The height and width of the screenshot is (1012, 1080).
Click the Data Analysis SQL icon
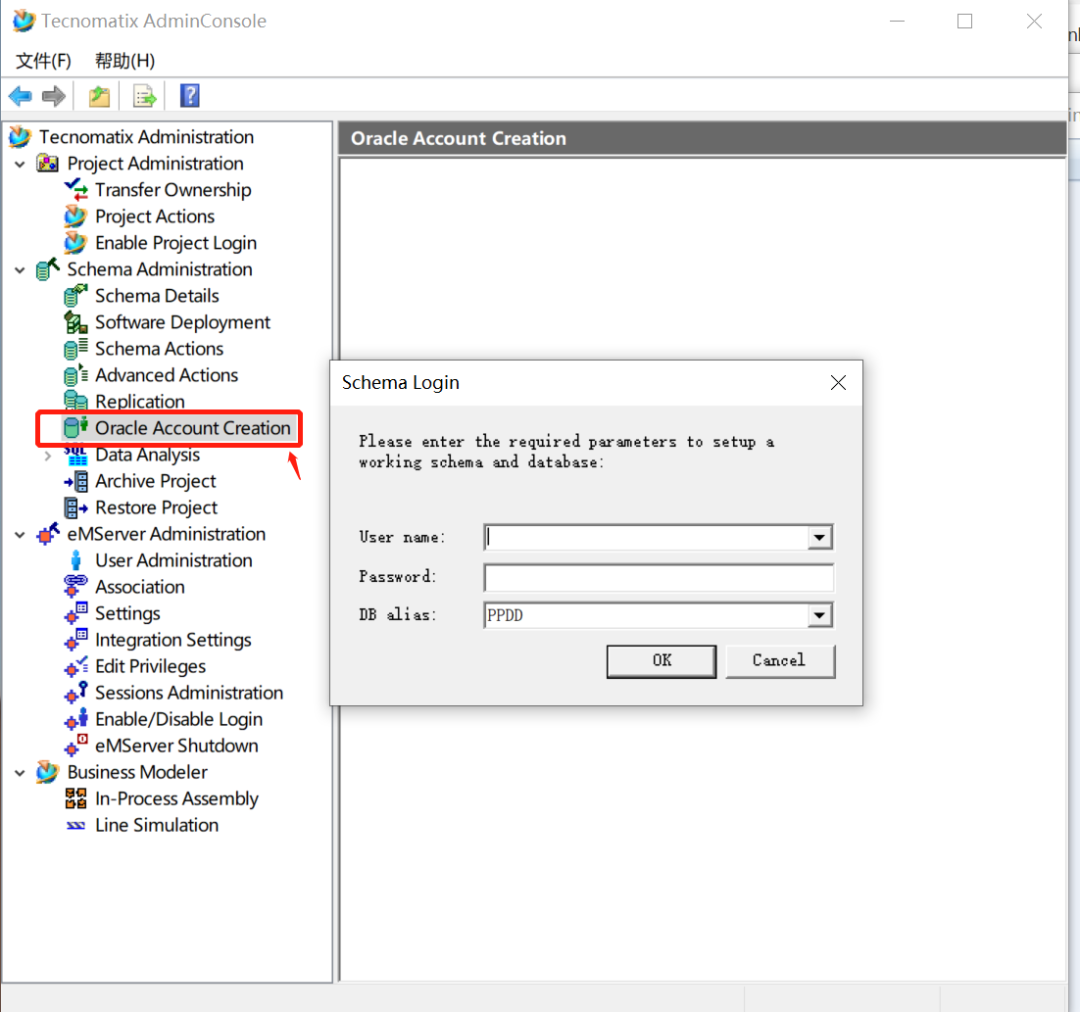point(76,455)
